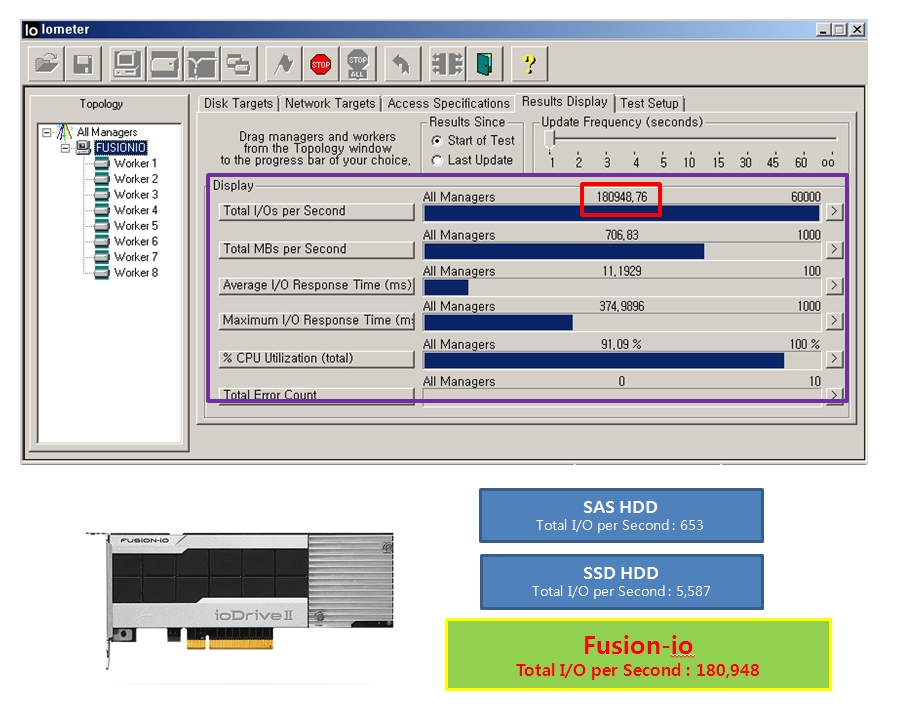Click Average I/O Response Time (ms) button
Image resolution: width=901 pixels, height=713 pixels.
[316, 286]
